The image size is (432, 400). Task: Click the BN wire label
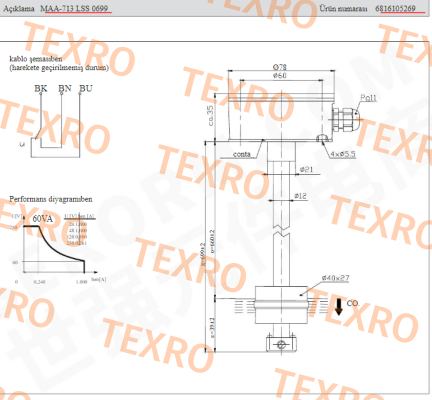point(65,88)
